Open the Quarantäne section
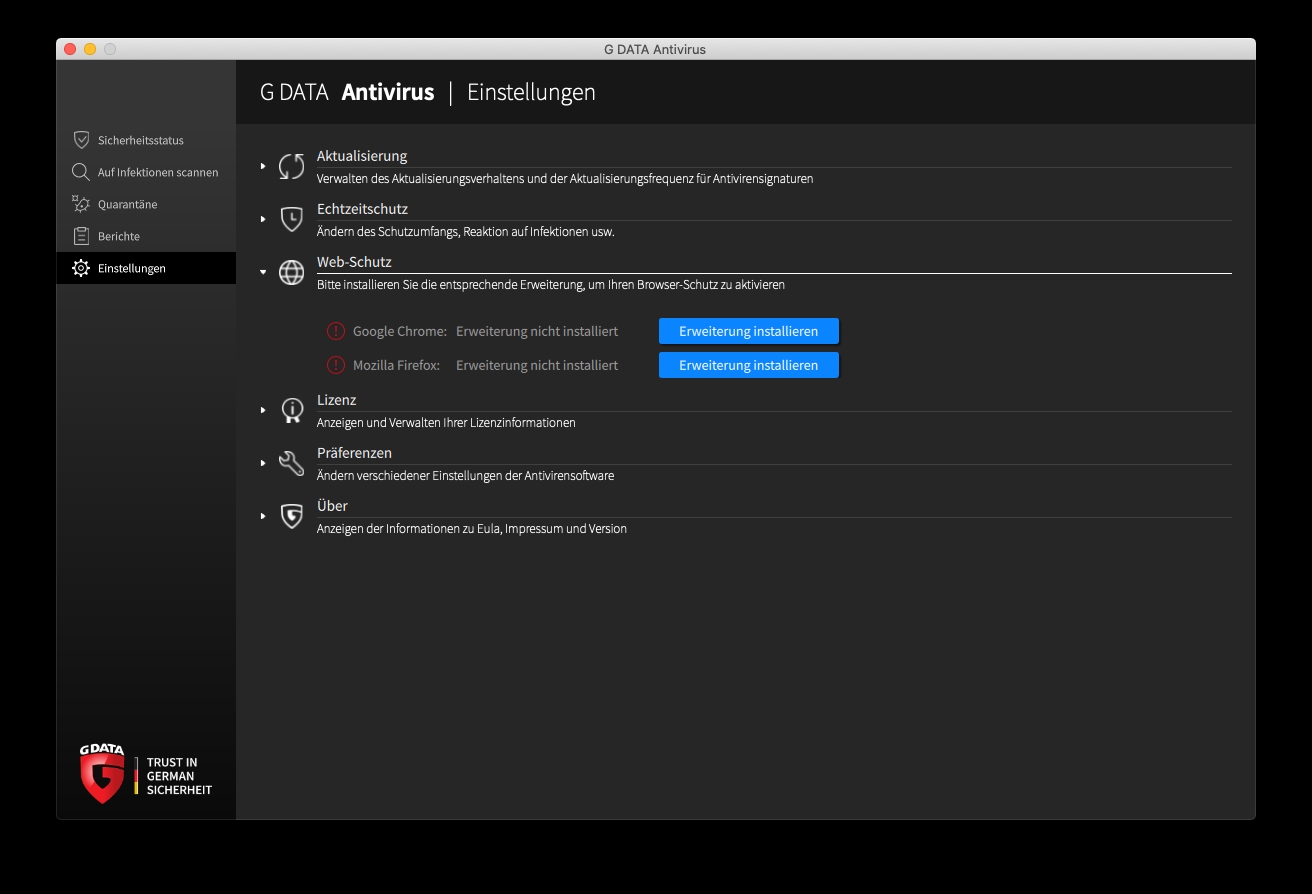The width and height of the screenshot is (1312, 894). (146, 204)
